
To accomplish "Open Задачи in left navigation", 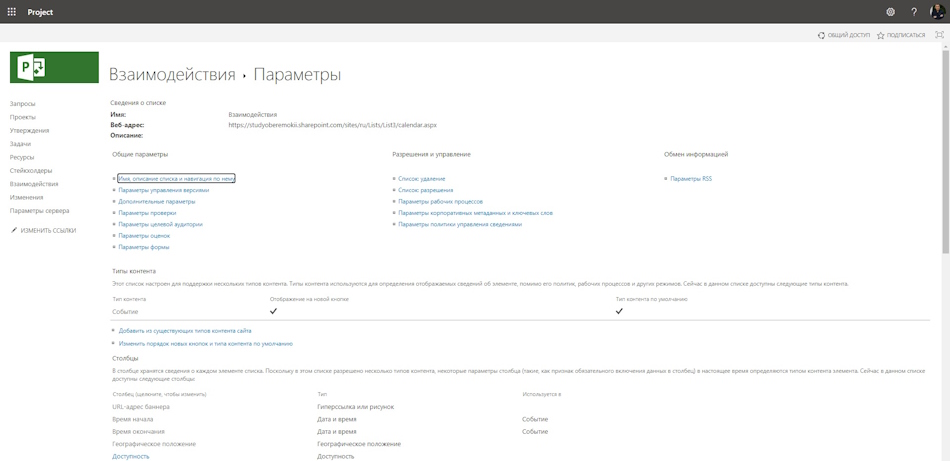I will pyautogui.click(x=20, y=144).
